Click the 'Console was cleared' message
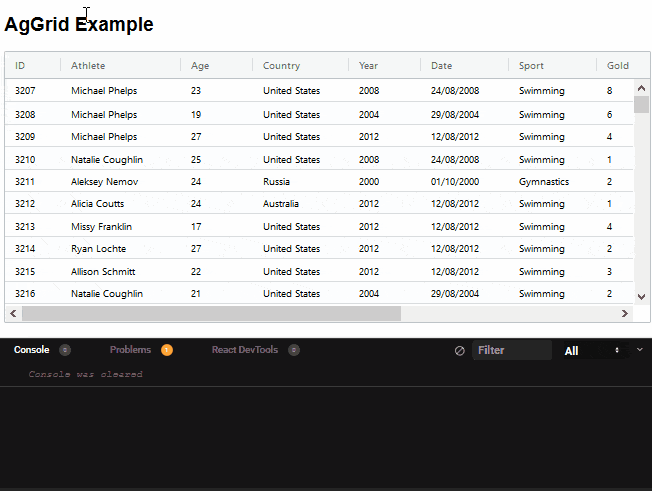Image resolution: width=652 pixels, height=491 pixels. coord(85,374)
